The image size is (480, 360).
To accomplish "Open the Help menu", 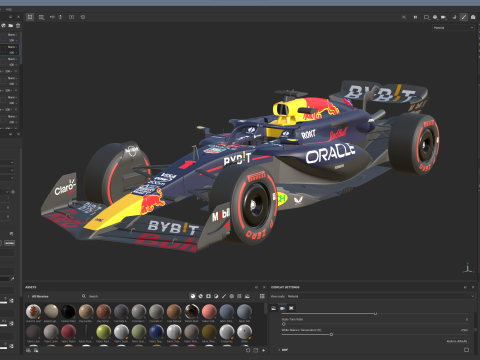I will [9, 9].
